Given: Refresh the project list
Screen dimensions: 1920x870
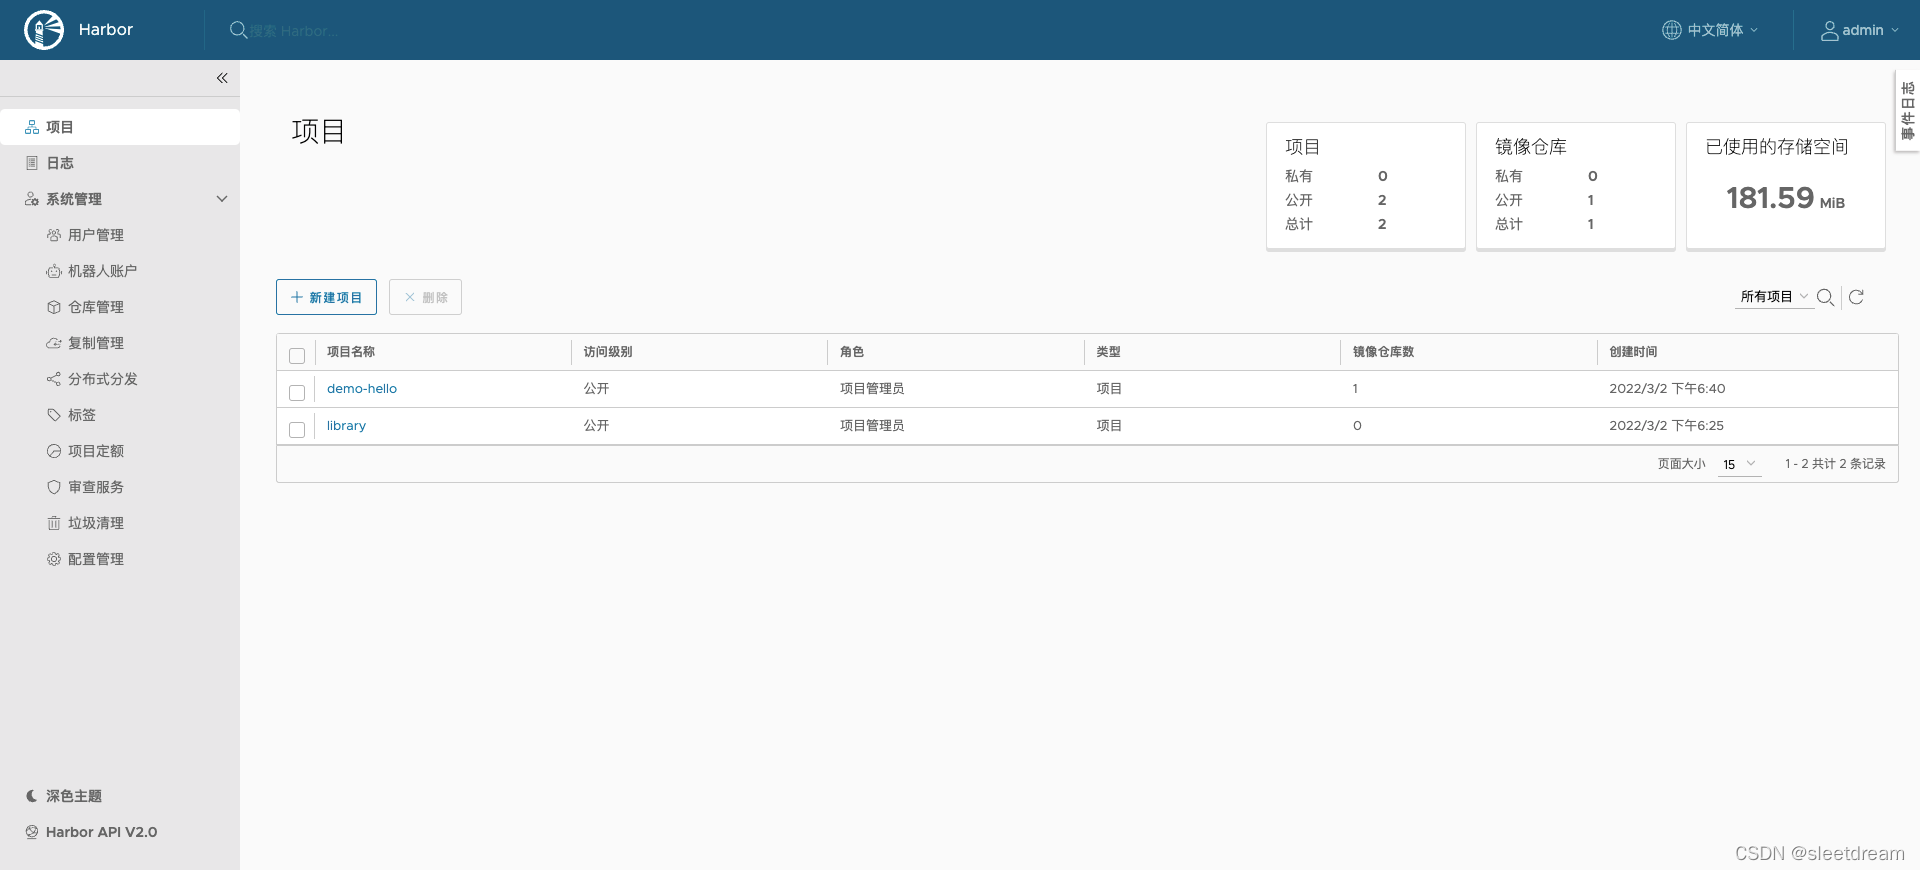Looking at the screenshot, I should click(x=1856, y=297).
